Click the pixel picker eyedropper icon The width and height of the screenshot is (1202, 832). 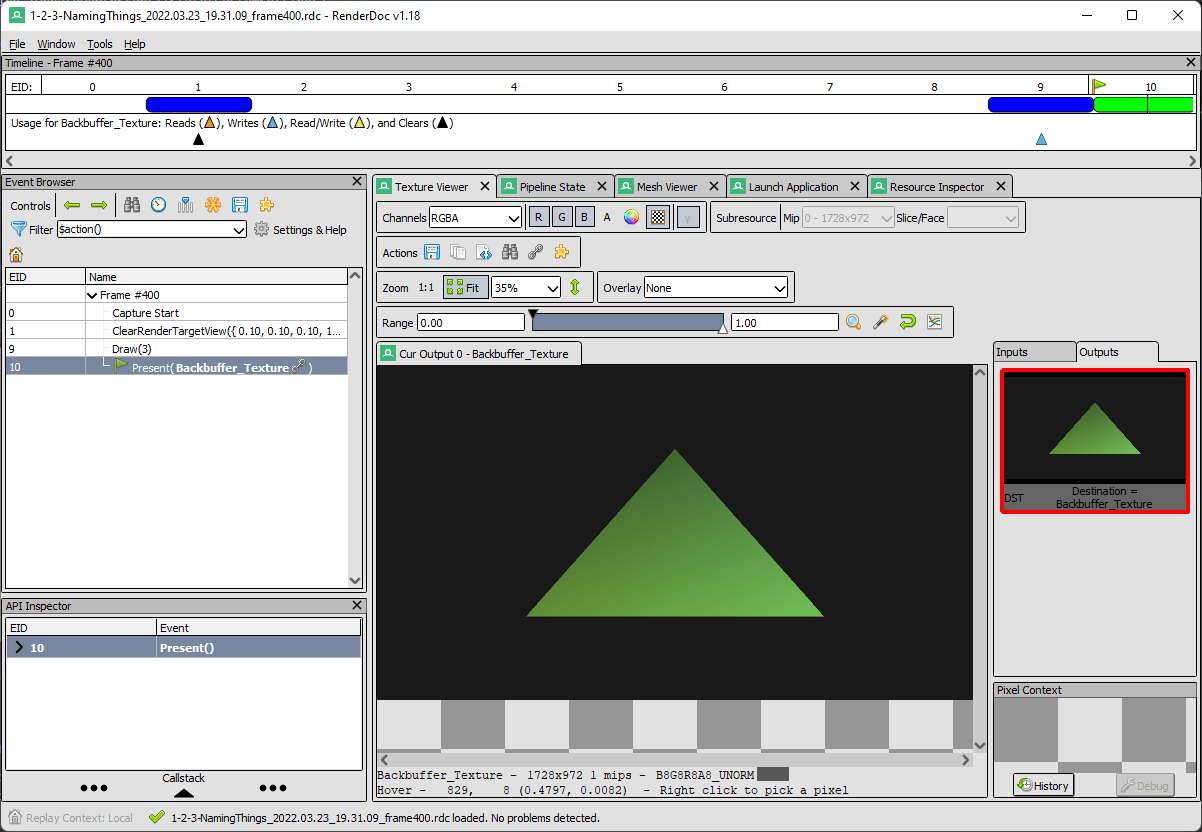[880, 322]
